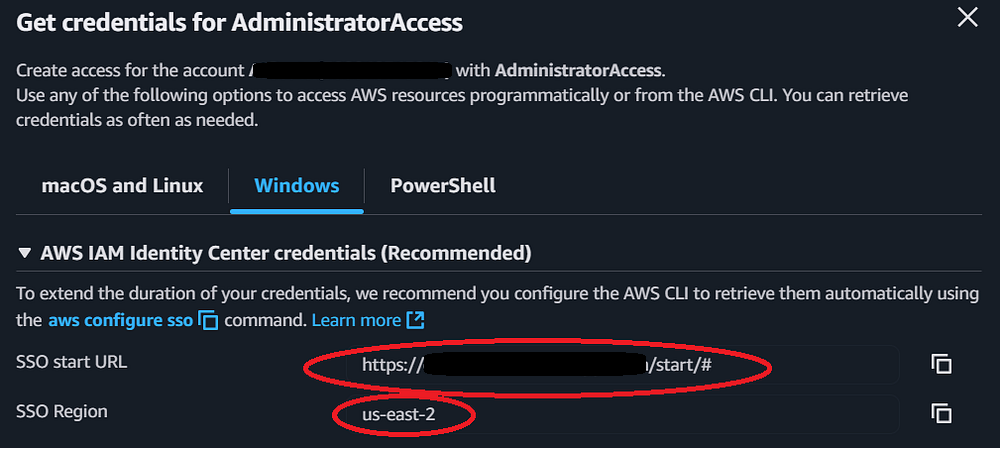
Task: Open the PowerShell tab
Action: (443, 186)
